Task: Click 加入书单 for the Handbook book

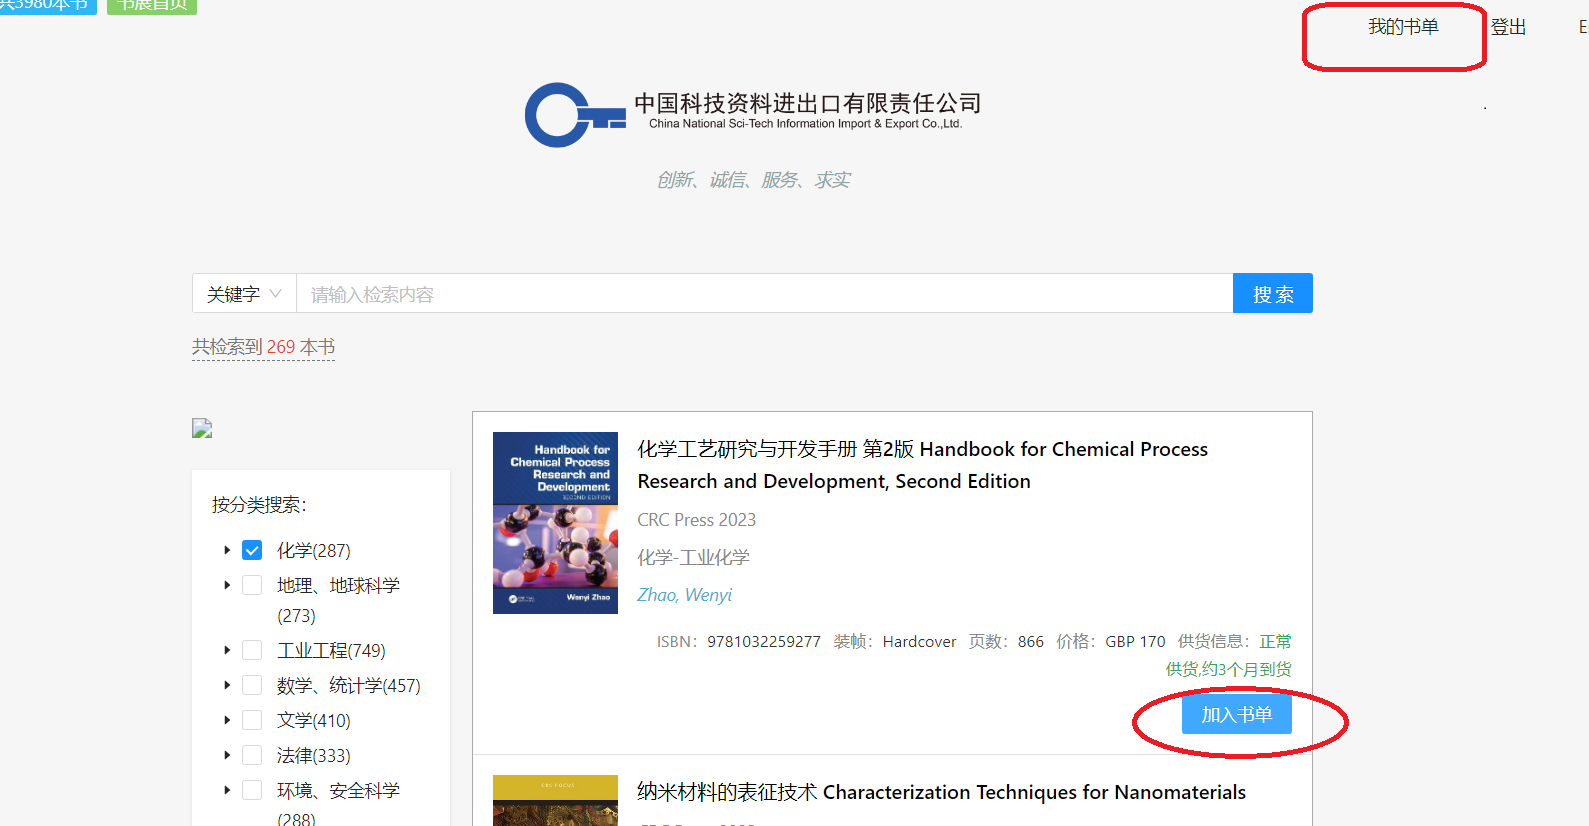Action: point(1236,715)
